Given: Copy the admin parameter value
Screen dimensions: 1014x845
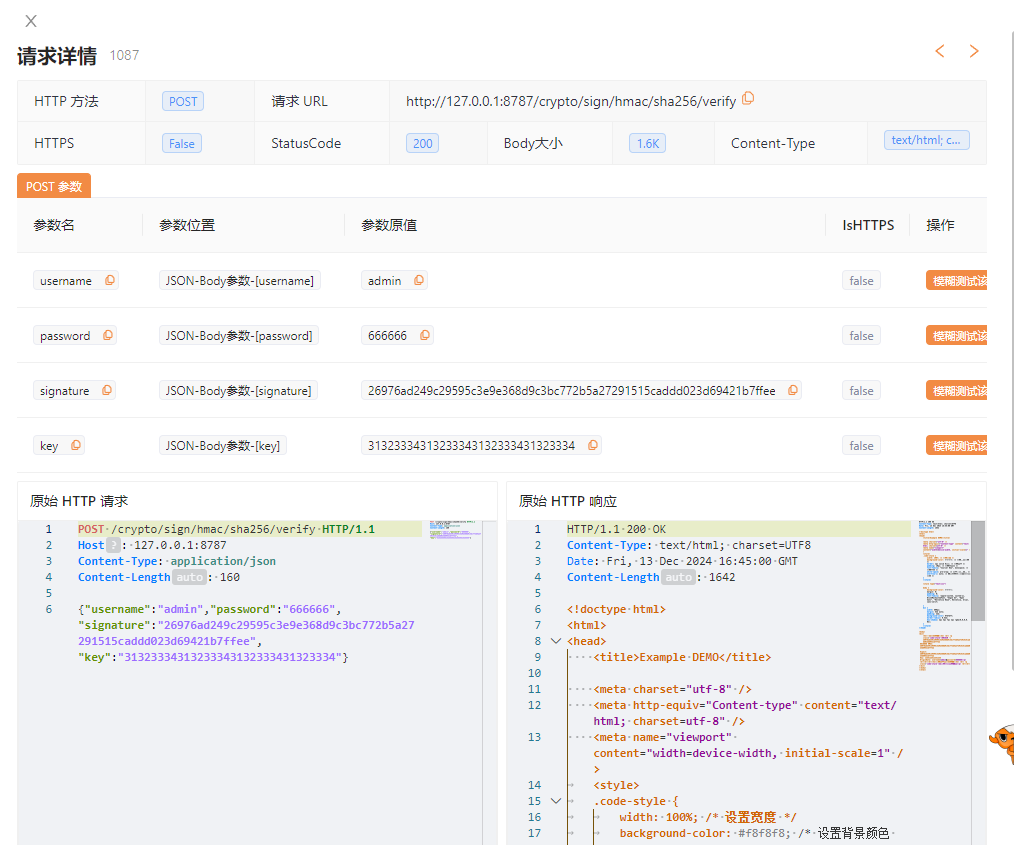Looking at the screenshot, I should 418,281.
